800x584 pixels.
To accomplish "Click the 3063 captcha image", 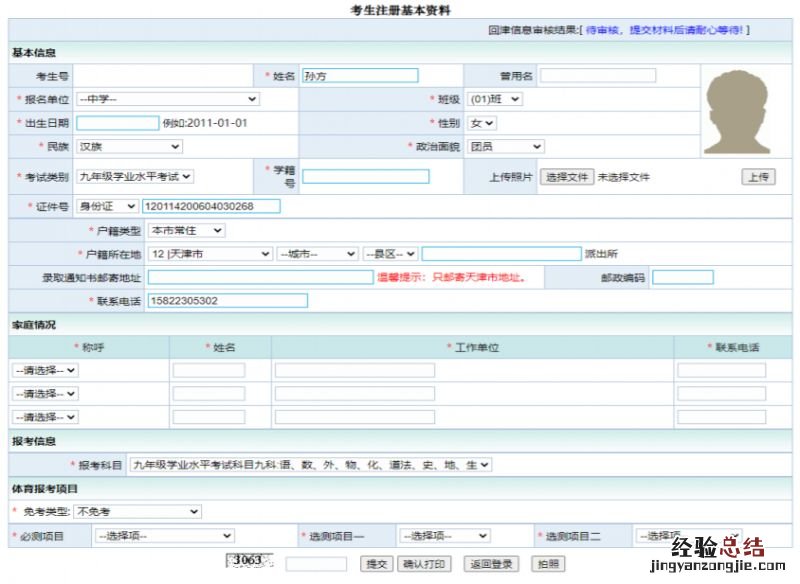I will [246, 561].
